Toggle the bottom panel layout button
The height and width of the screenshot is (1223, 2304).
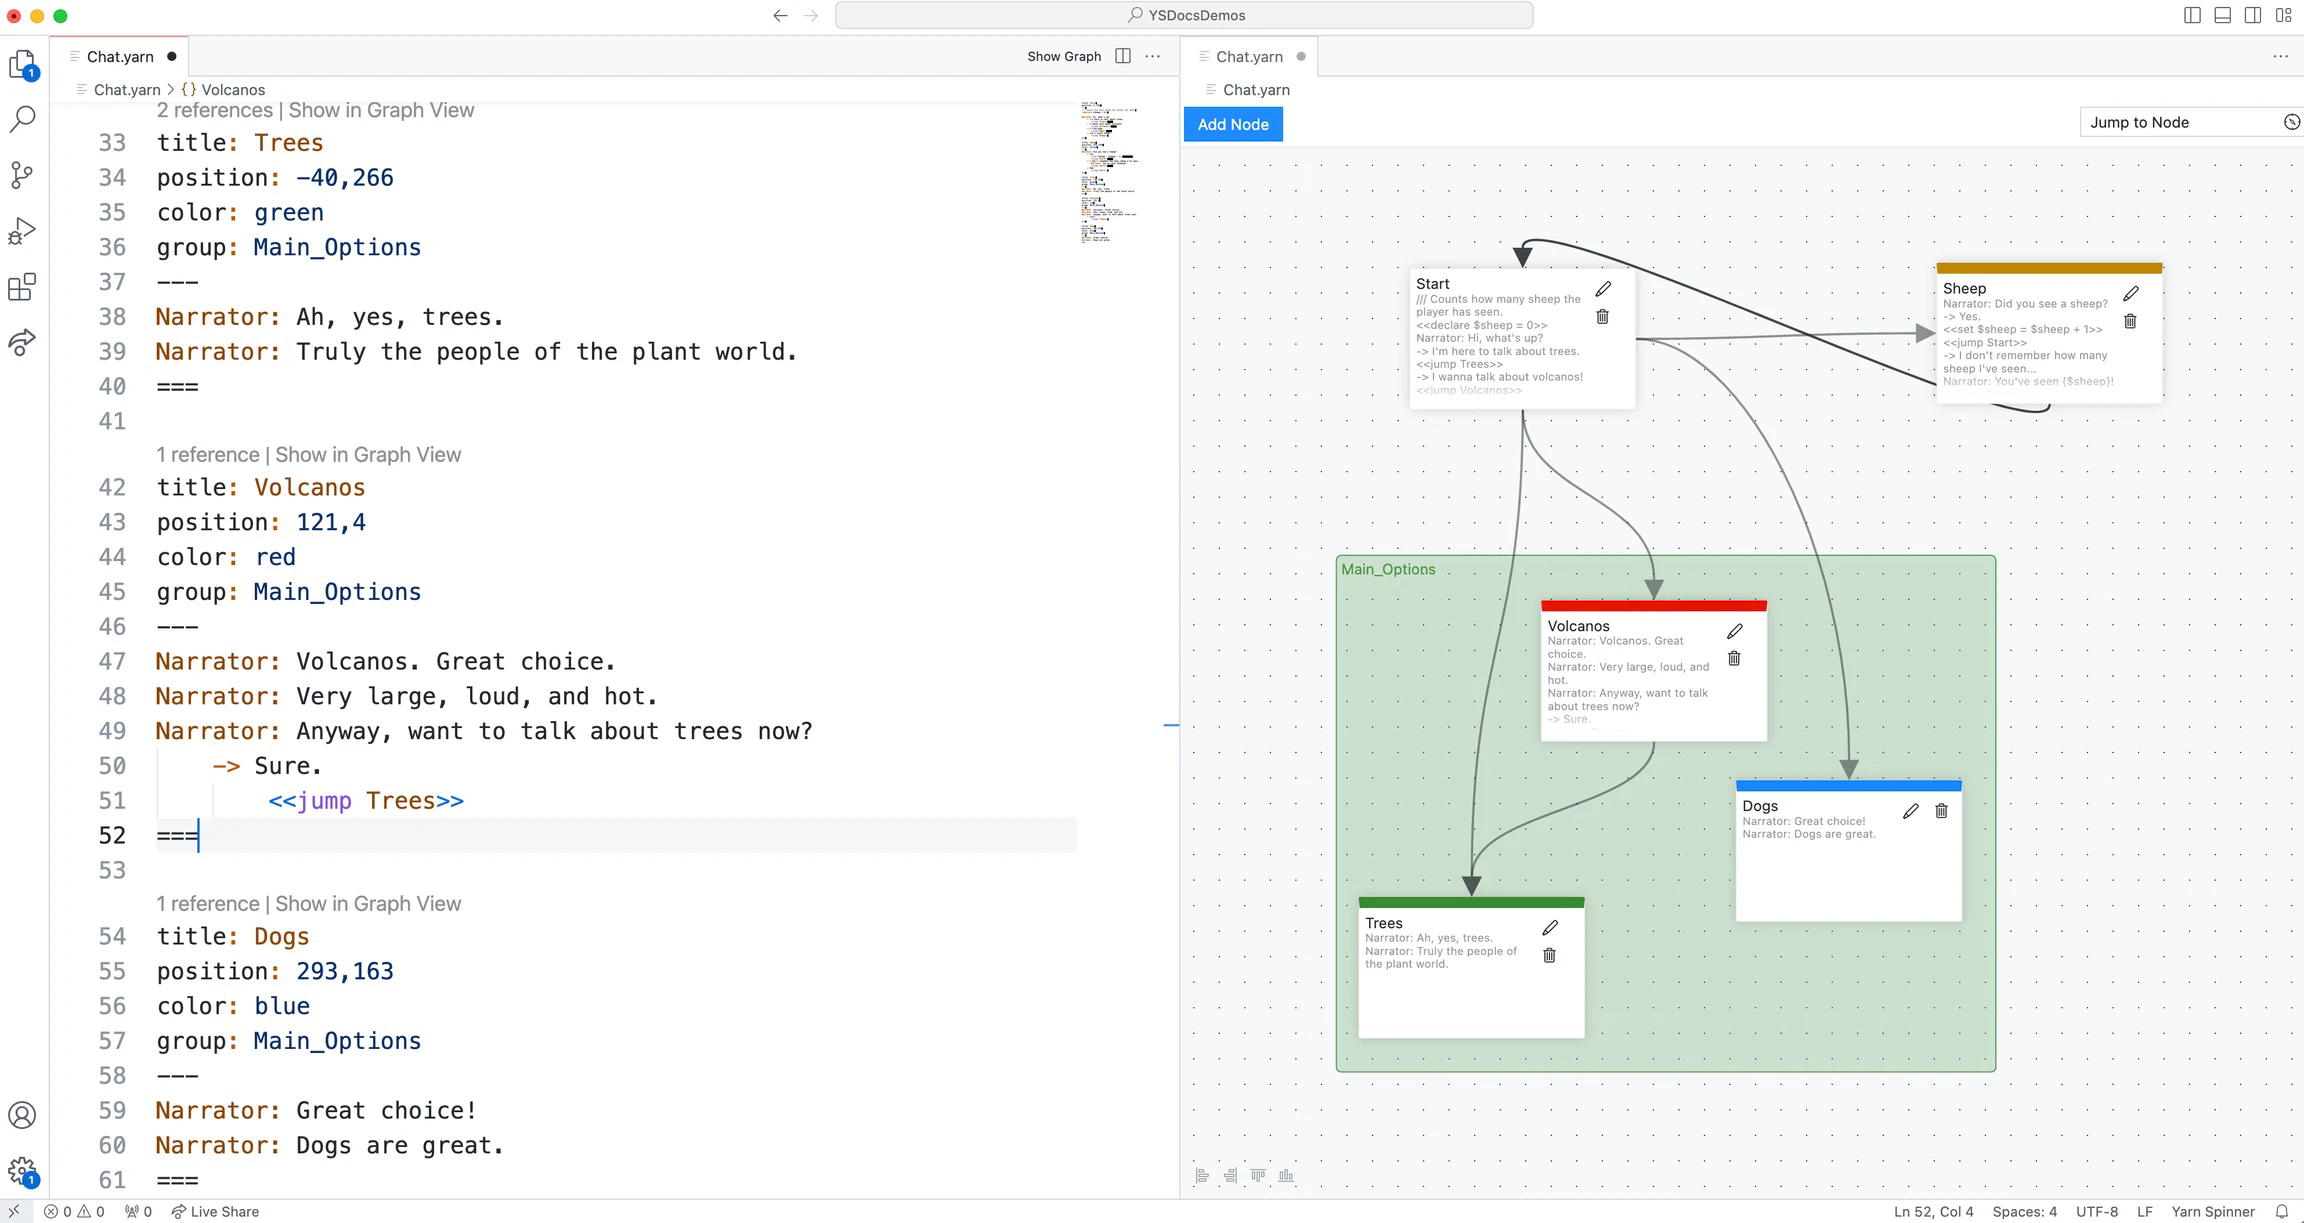pyautogui.click(x=2222, y=15)
